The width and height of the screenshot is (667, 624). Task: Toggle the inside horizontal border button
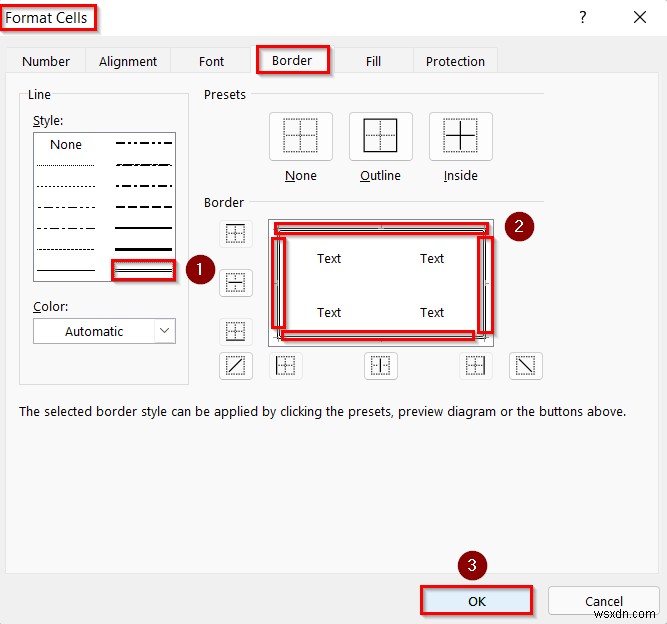(236, 283)
